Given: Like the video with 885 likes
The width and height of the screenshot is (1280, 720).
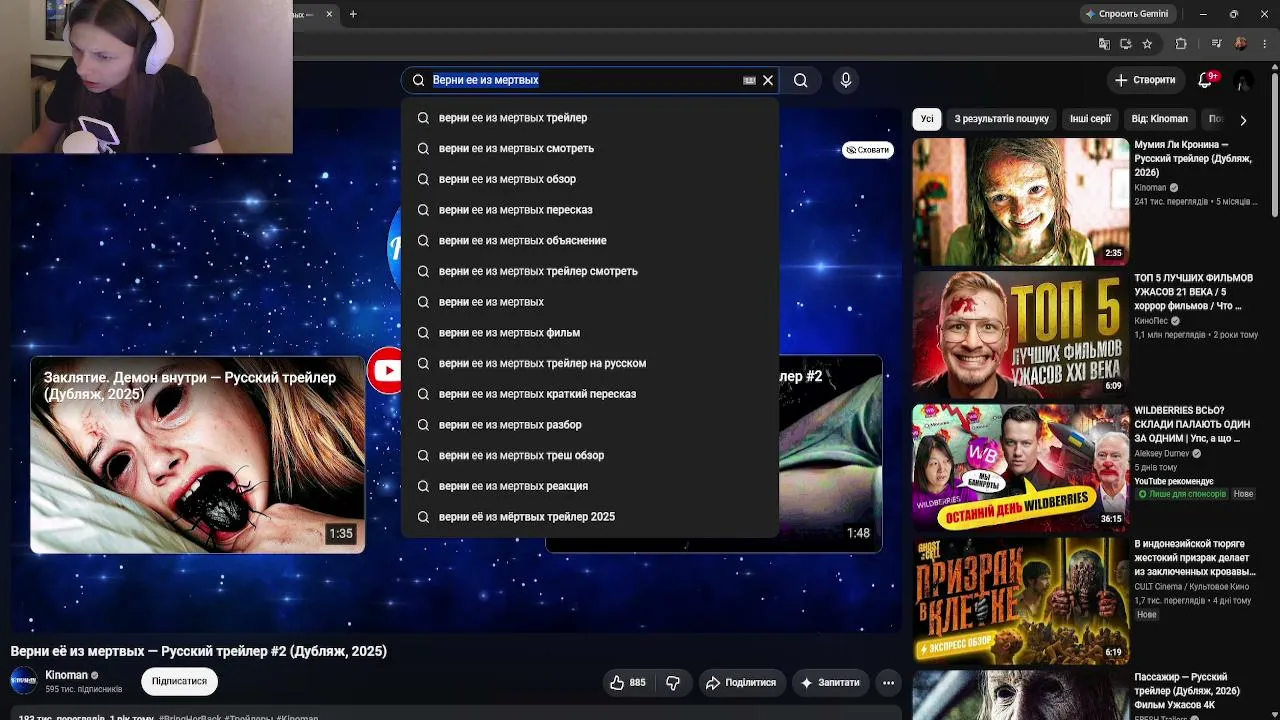Looking at the screenshot, I should point(628,683).
